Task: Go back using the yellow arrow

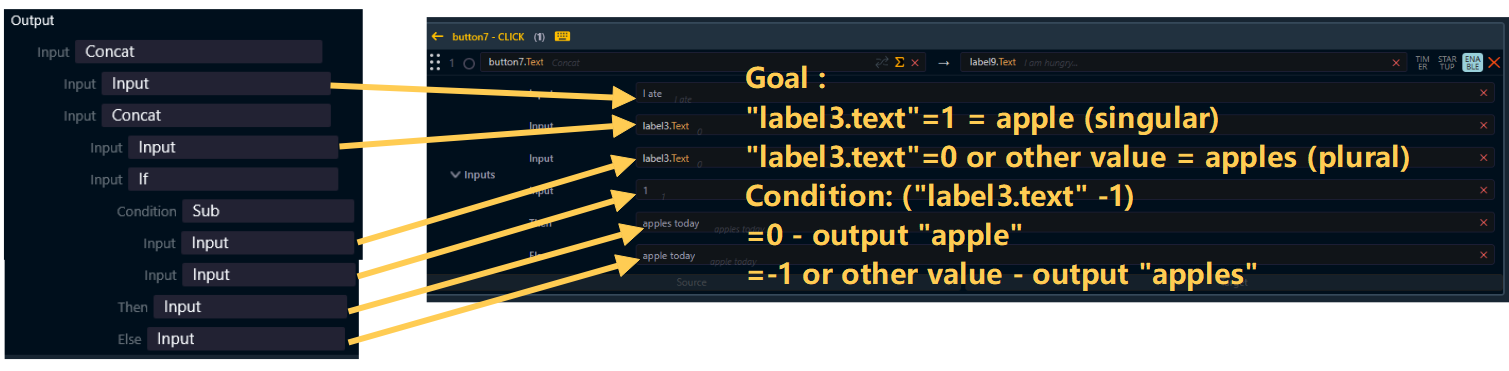Action: (x=436, y=36)
